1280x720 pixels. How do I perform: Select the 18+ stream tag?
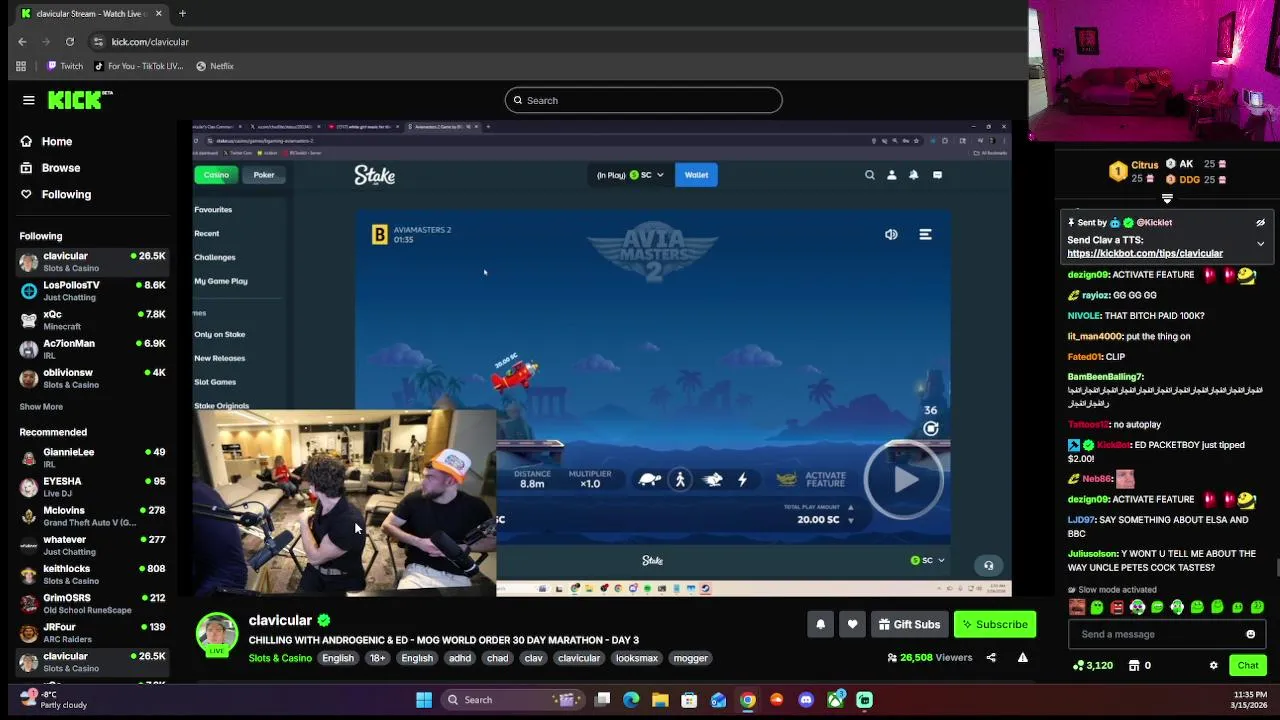[377, 658]
